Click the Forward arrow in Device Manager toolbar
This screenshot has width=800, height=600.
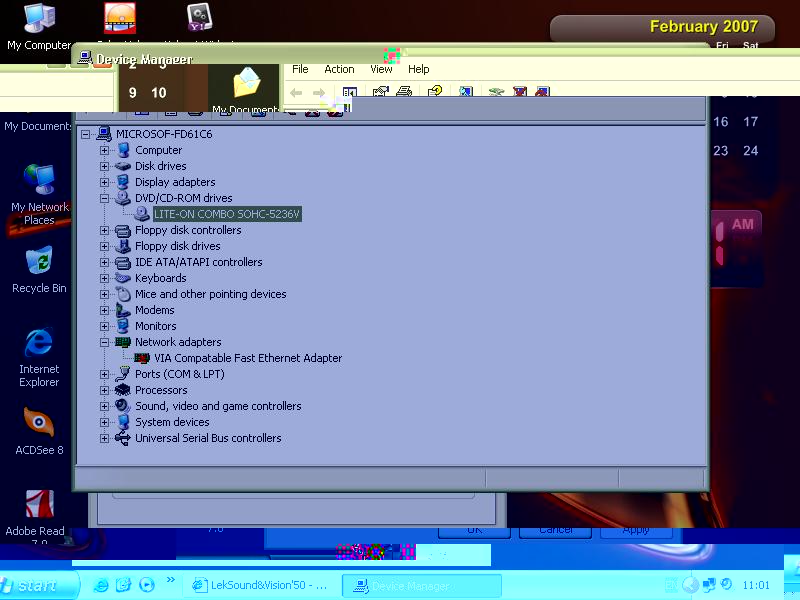(x=319, y=92)
